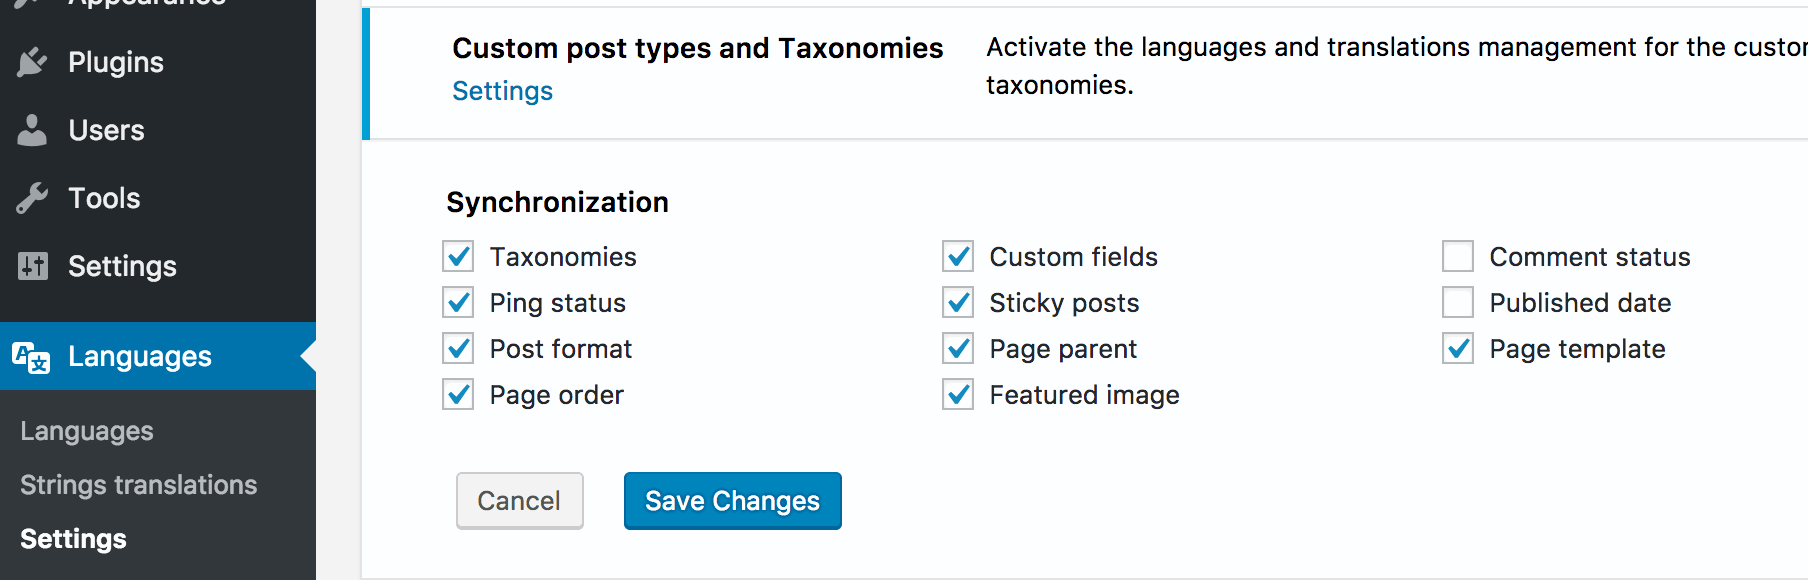1808x580 pixels.
Task: Click the Languages translation icon
Action: [x=33, y=356]
